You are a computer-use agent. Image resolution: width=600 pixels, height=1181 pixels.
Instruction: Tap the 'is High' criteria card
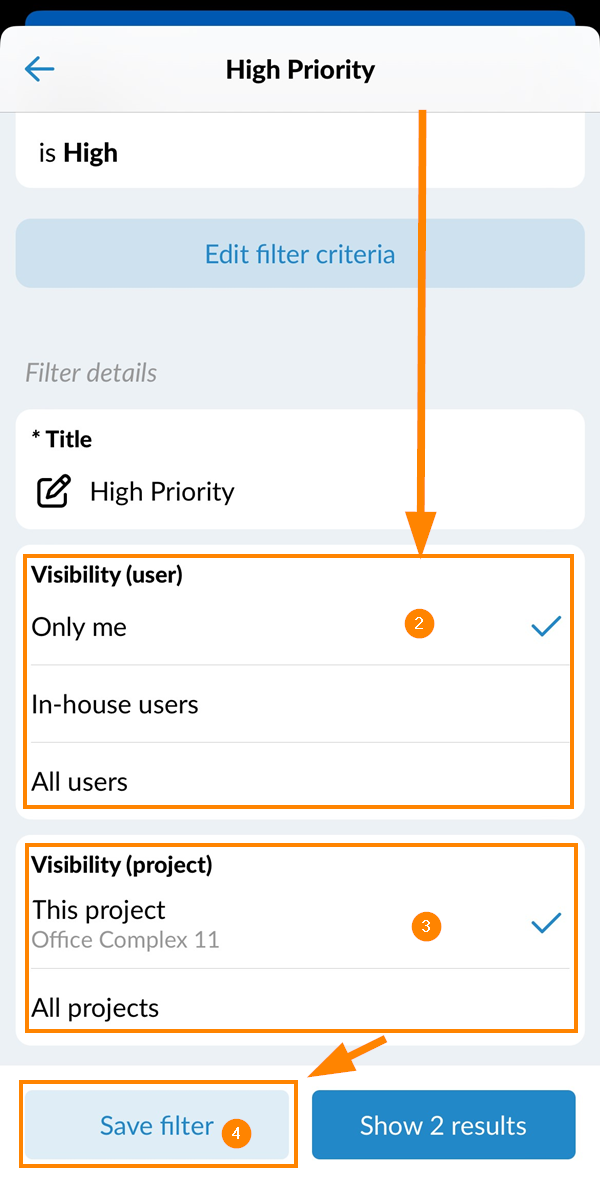point(300,153)
